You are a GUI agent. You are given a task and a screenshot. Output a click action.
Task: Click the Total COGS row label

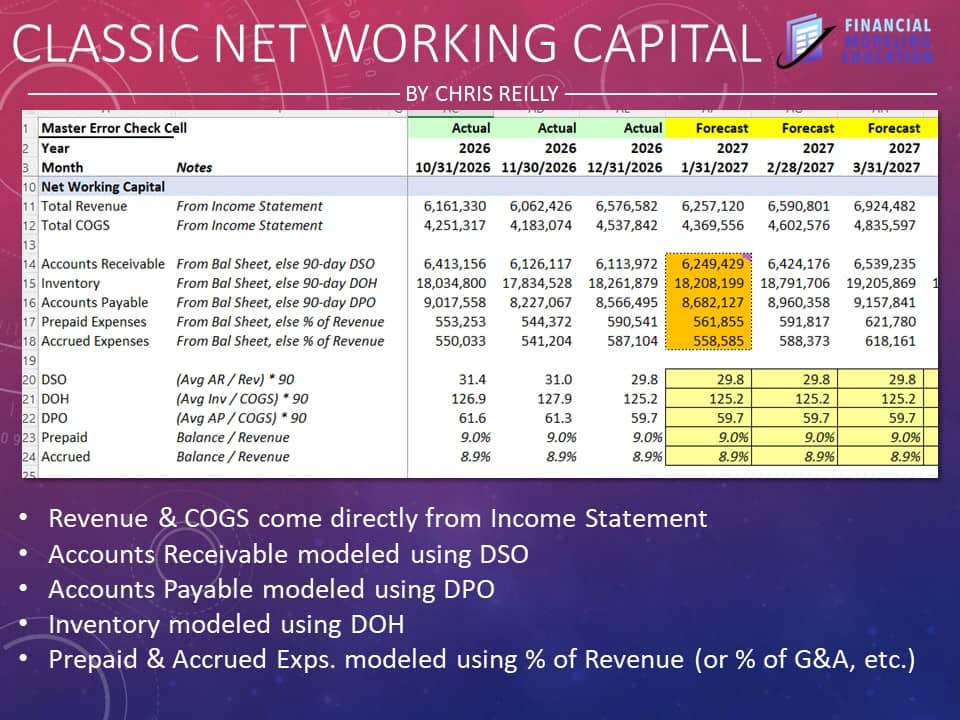pyautogui.click(x=75, y=225)
